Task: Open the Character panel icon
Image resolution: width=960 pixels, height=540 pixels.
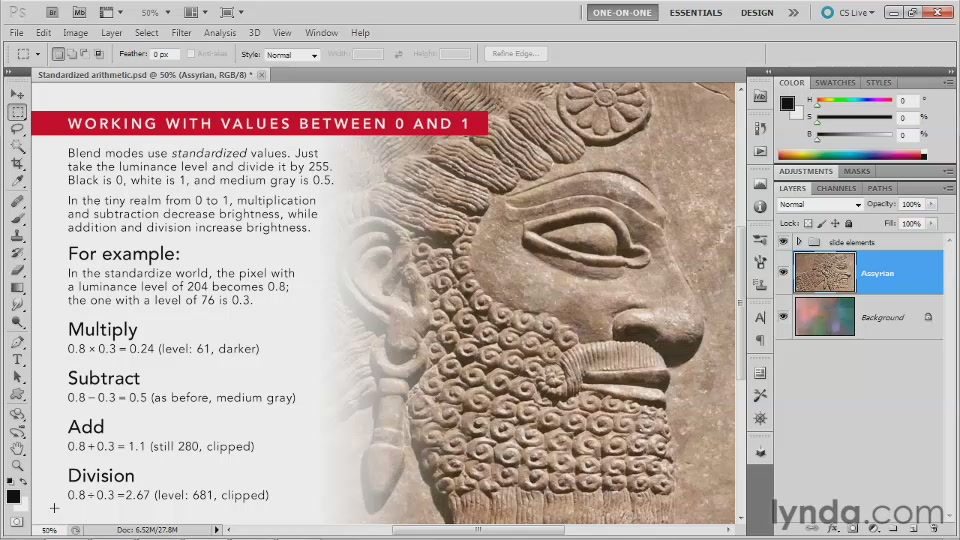Action: click(x=760, y=317)
